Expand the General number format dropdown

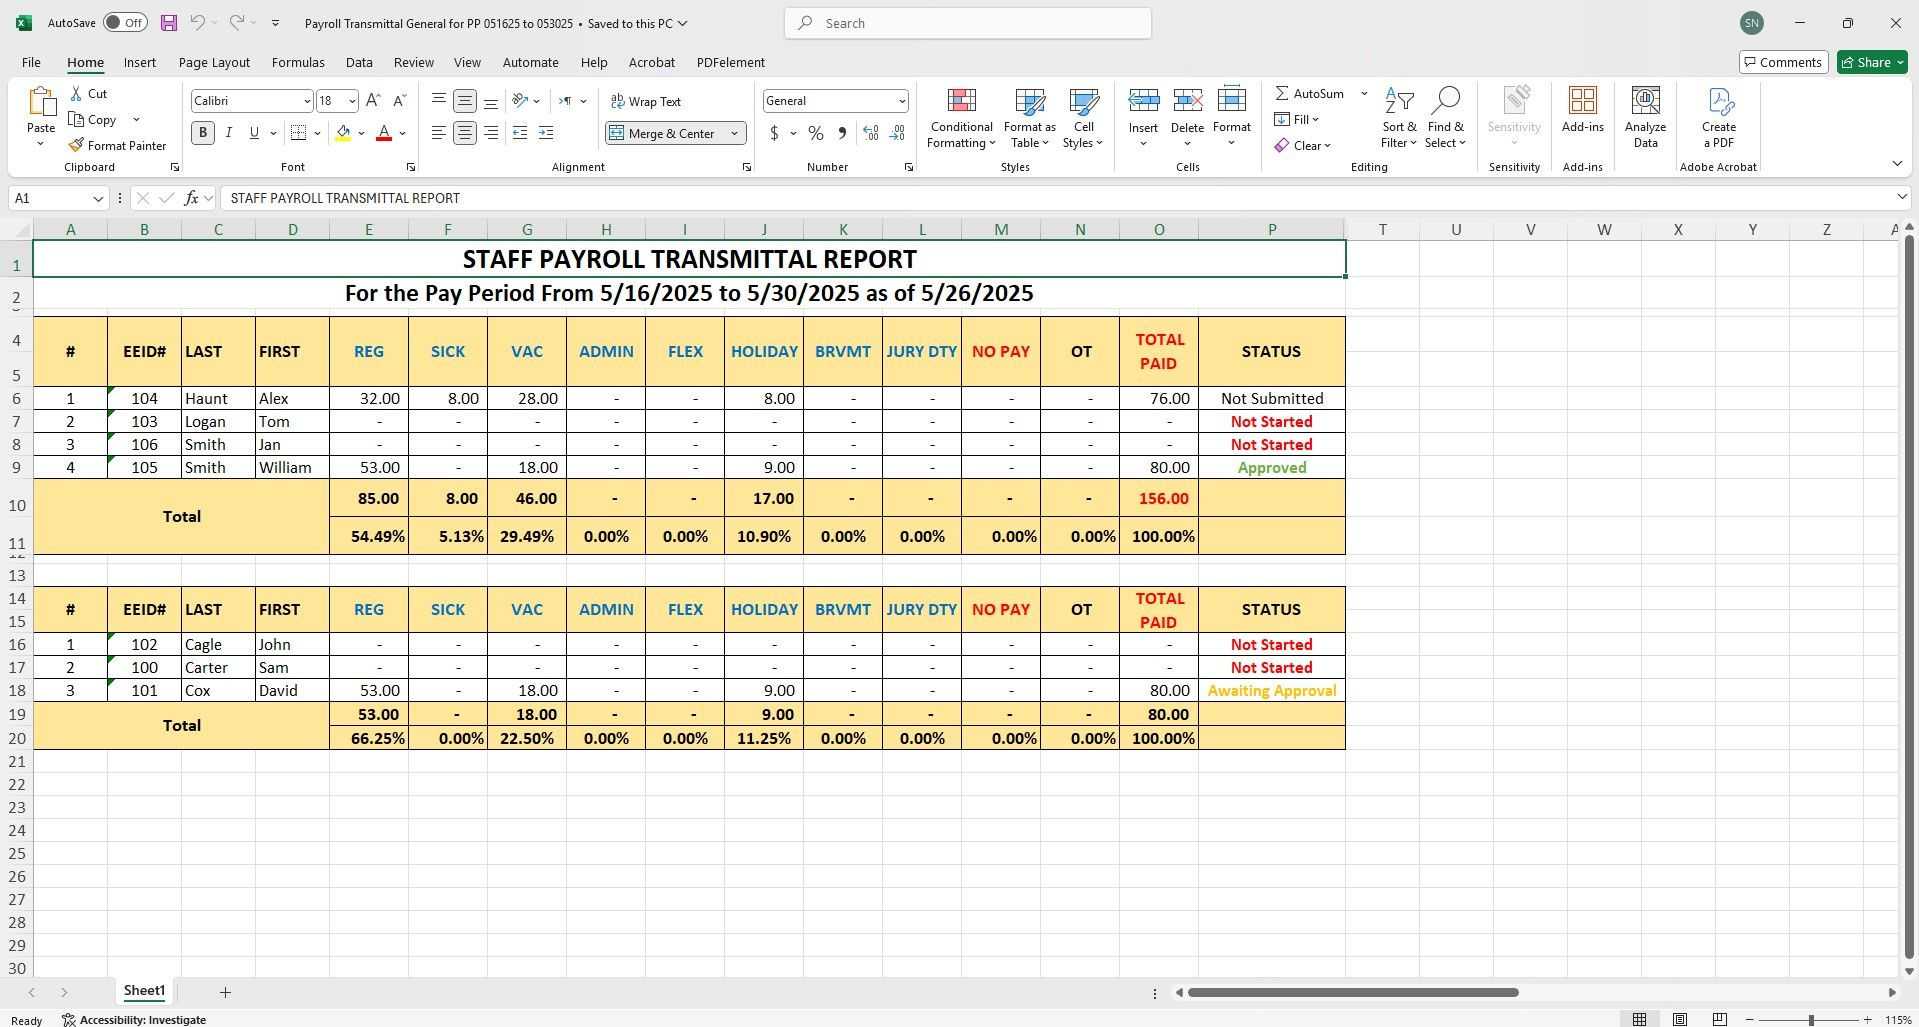click(901, 101)
